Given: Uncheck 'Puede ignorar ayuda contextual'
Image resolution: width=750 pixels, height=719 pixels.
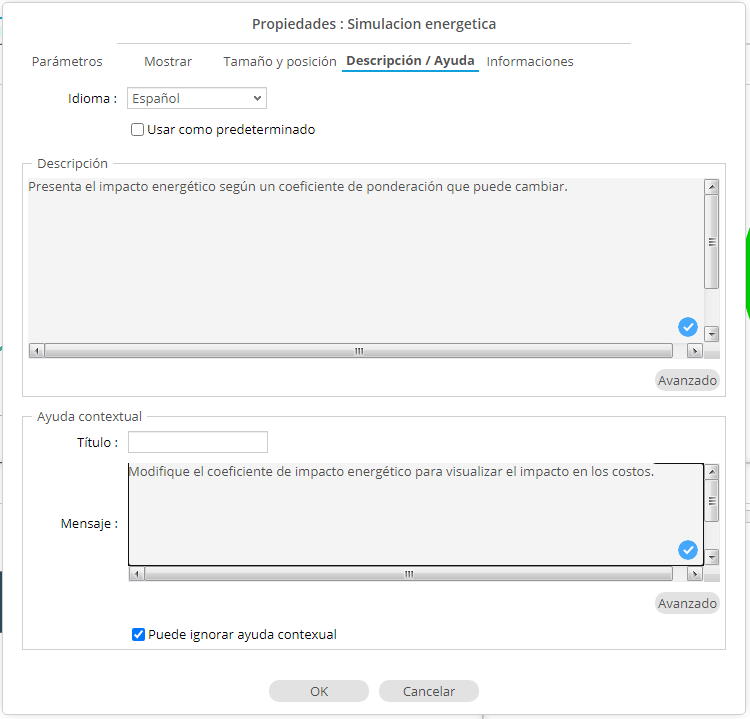Looking at the screenshot, I should coord(139,634).
